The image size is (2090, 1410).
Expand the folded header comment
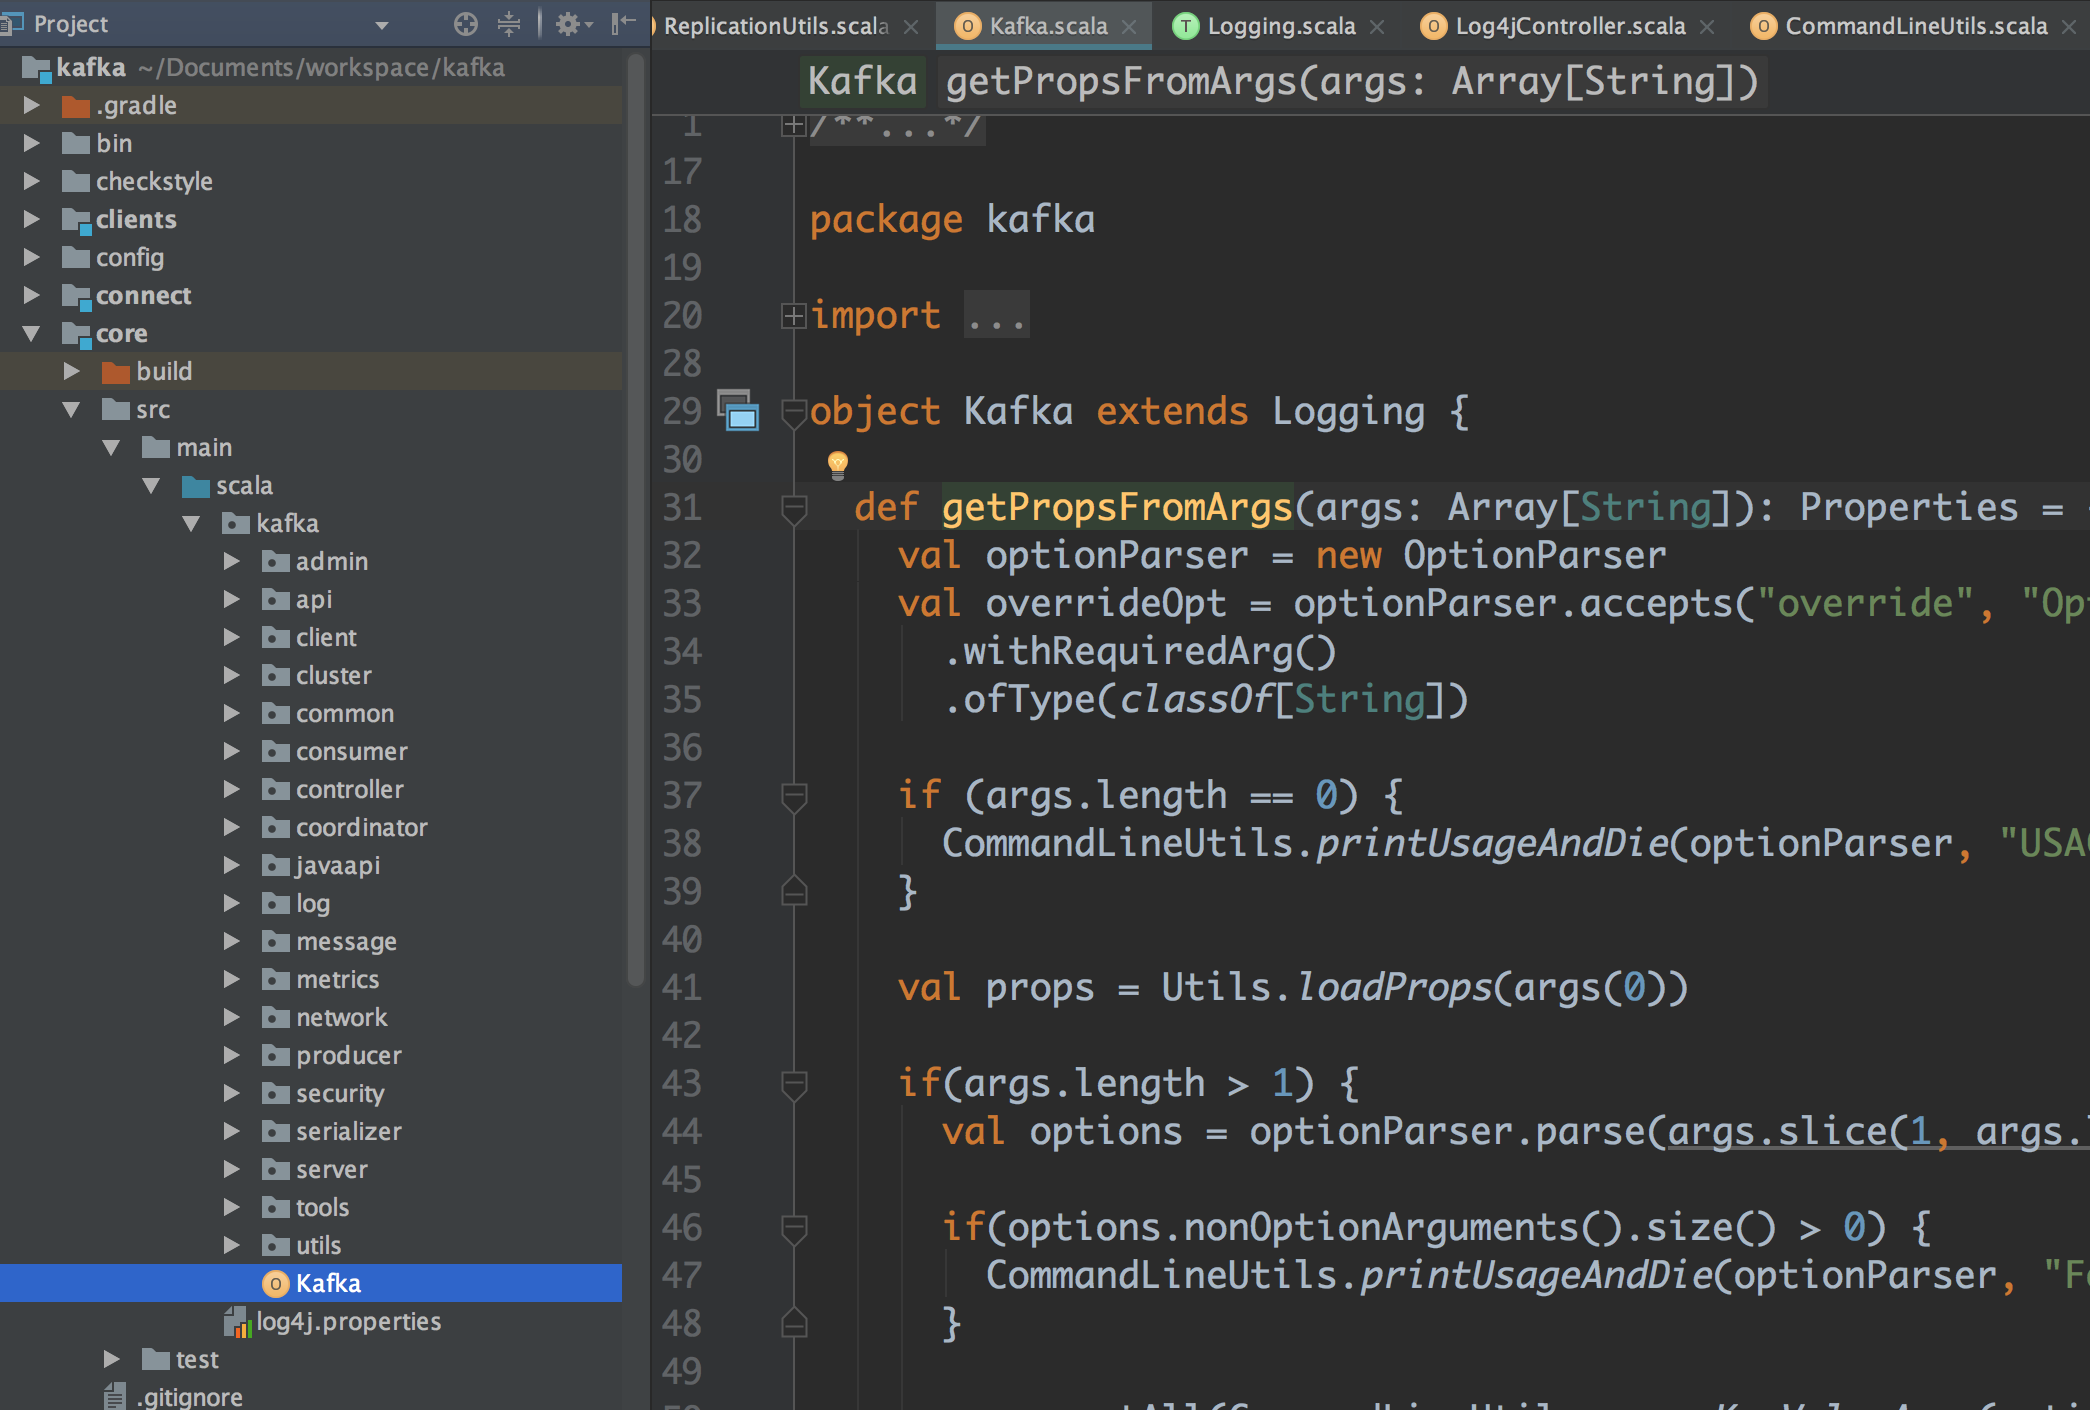pyautogui.click(x=794, y=126)
